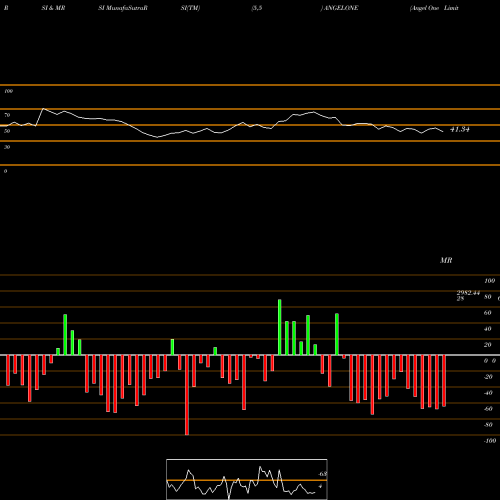Click the 2982.44 value label

point(468,293)
